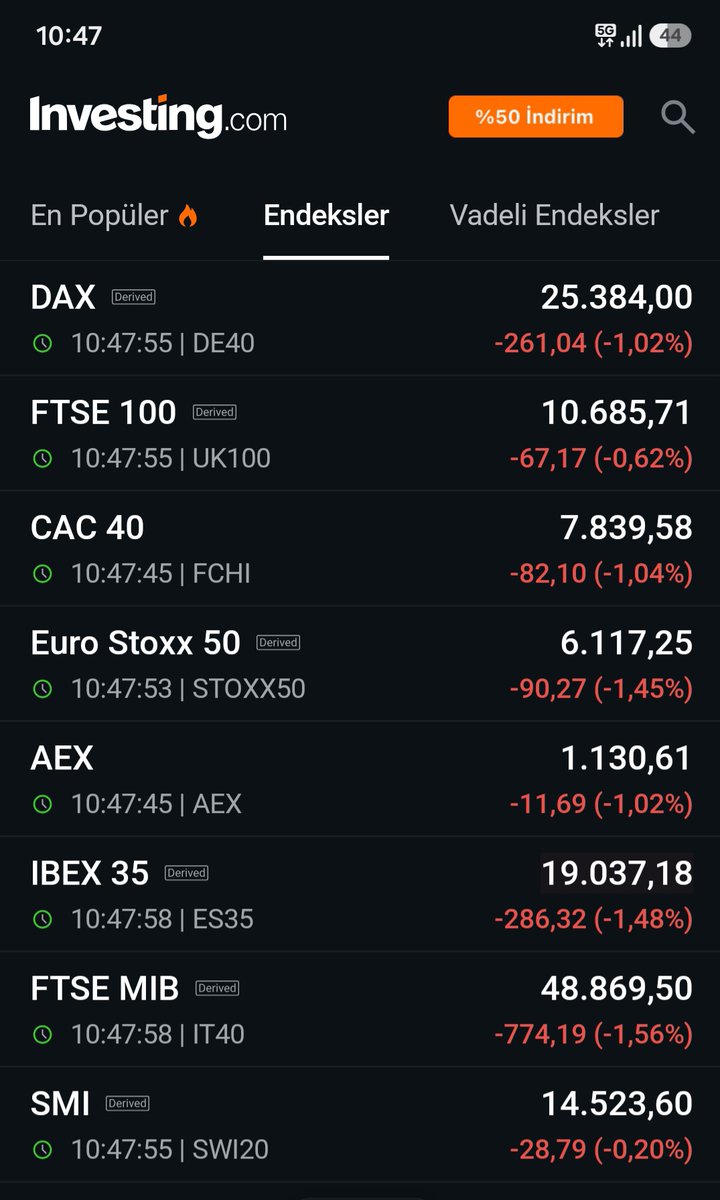
Task: Tap the %50 İndirim offer button
Action: (x=536, y=117)
